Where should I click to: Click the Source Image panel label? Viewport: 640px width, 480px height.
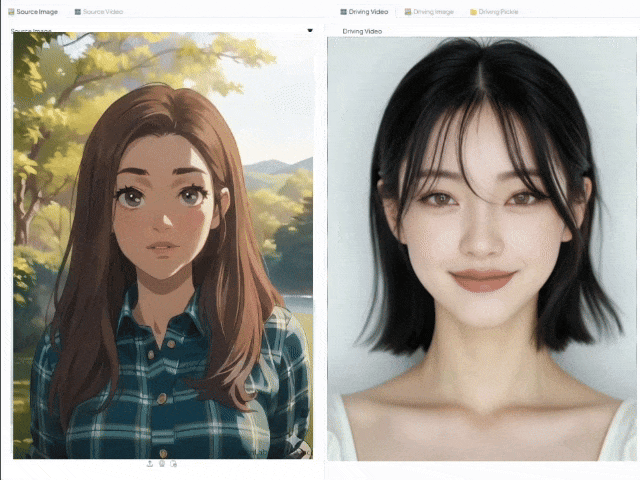click(30, 31)
